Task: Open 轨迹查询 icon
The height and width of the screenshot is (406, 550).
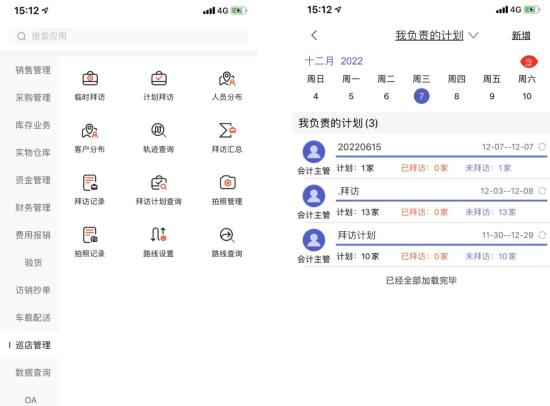Action: [159, 131]
